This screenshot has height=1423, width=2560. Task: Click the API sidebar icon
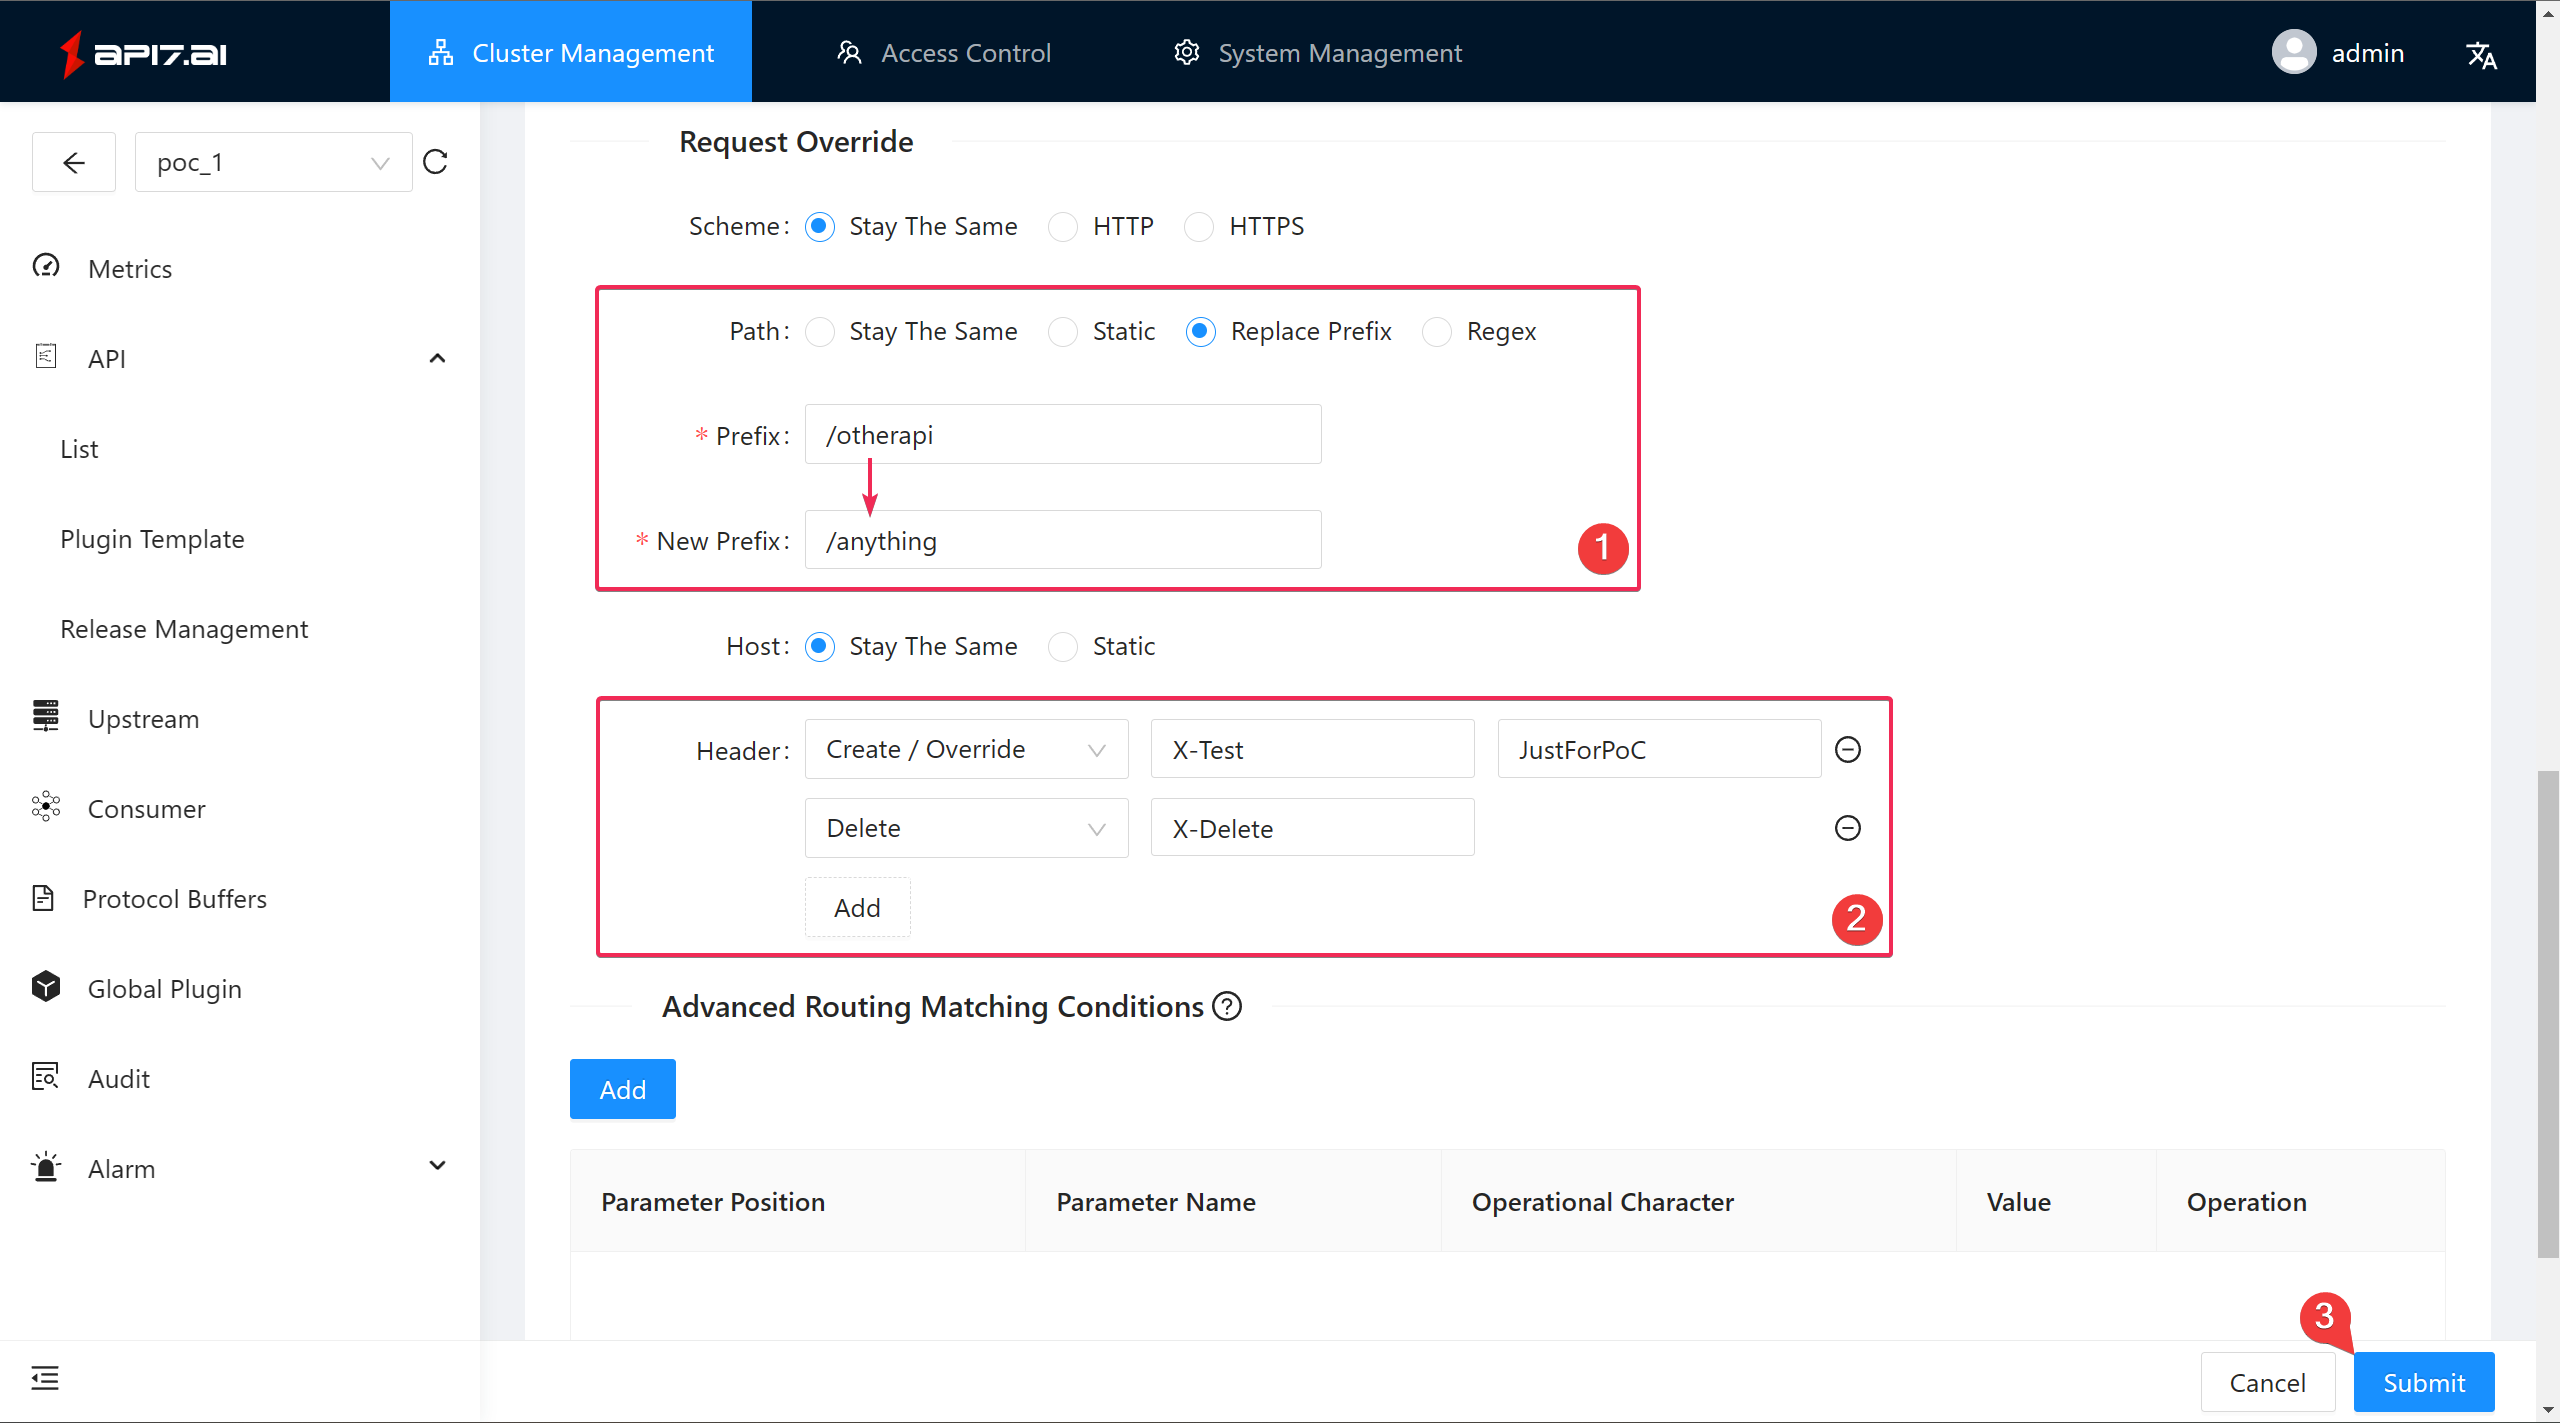[46, 356]
